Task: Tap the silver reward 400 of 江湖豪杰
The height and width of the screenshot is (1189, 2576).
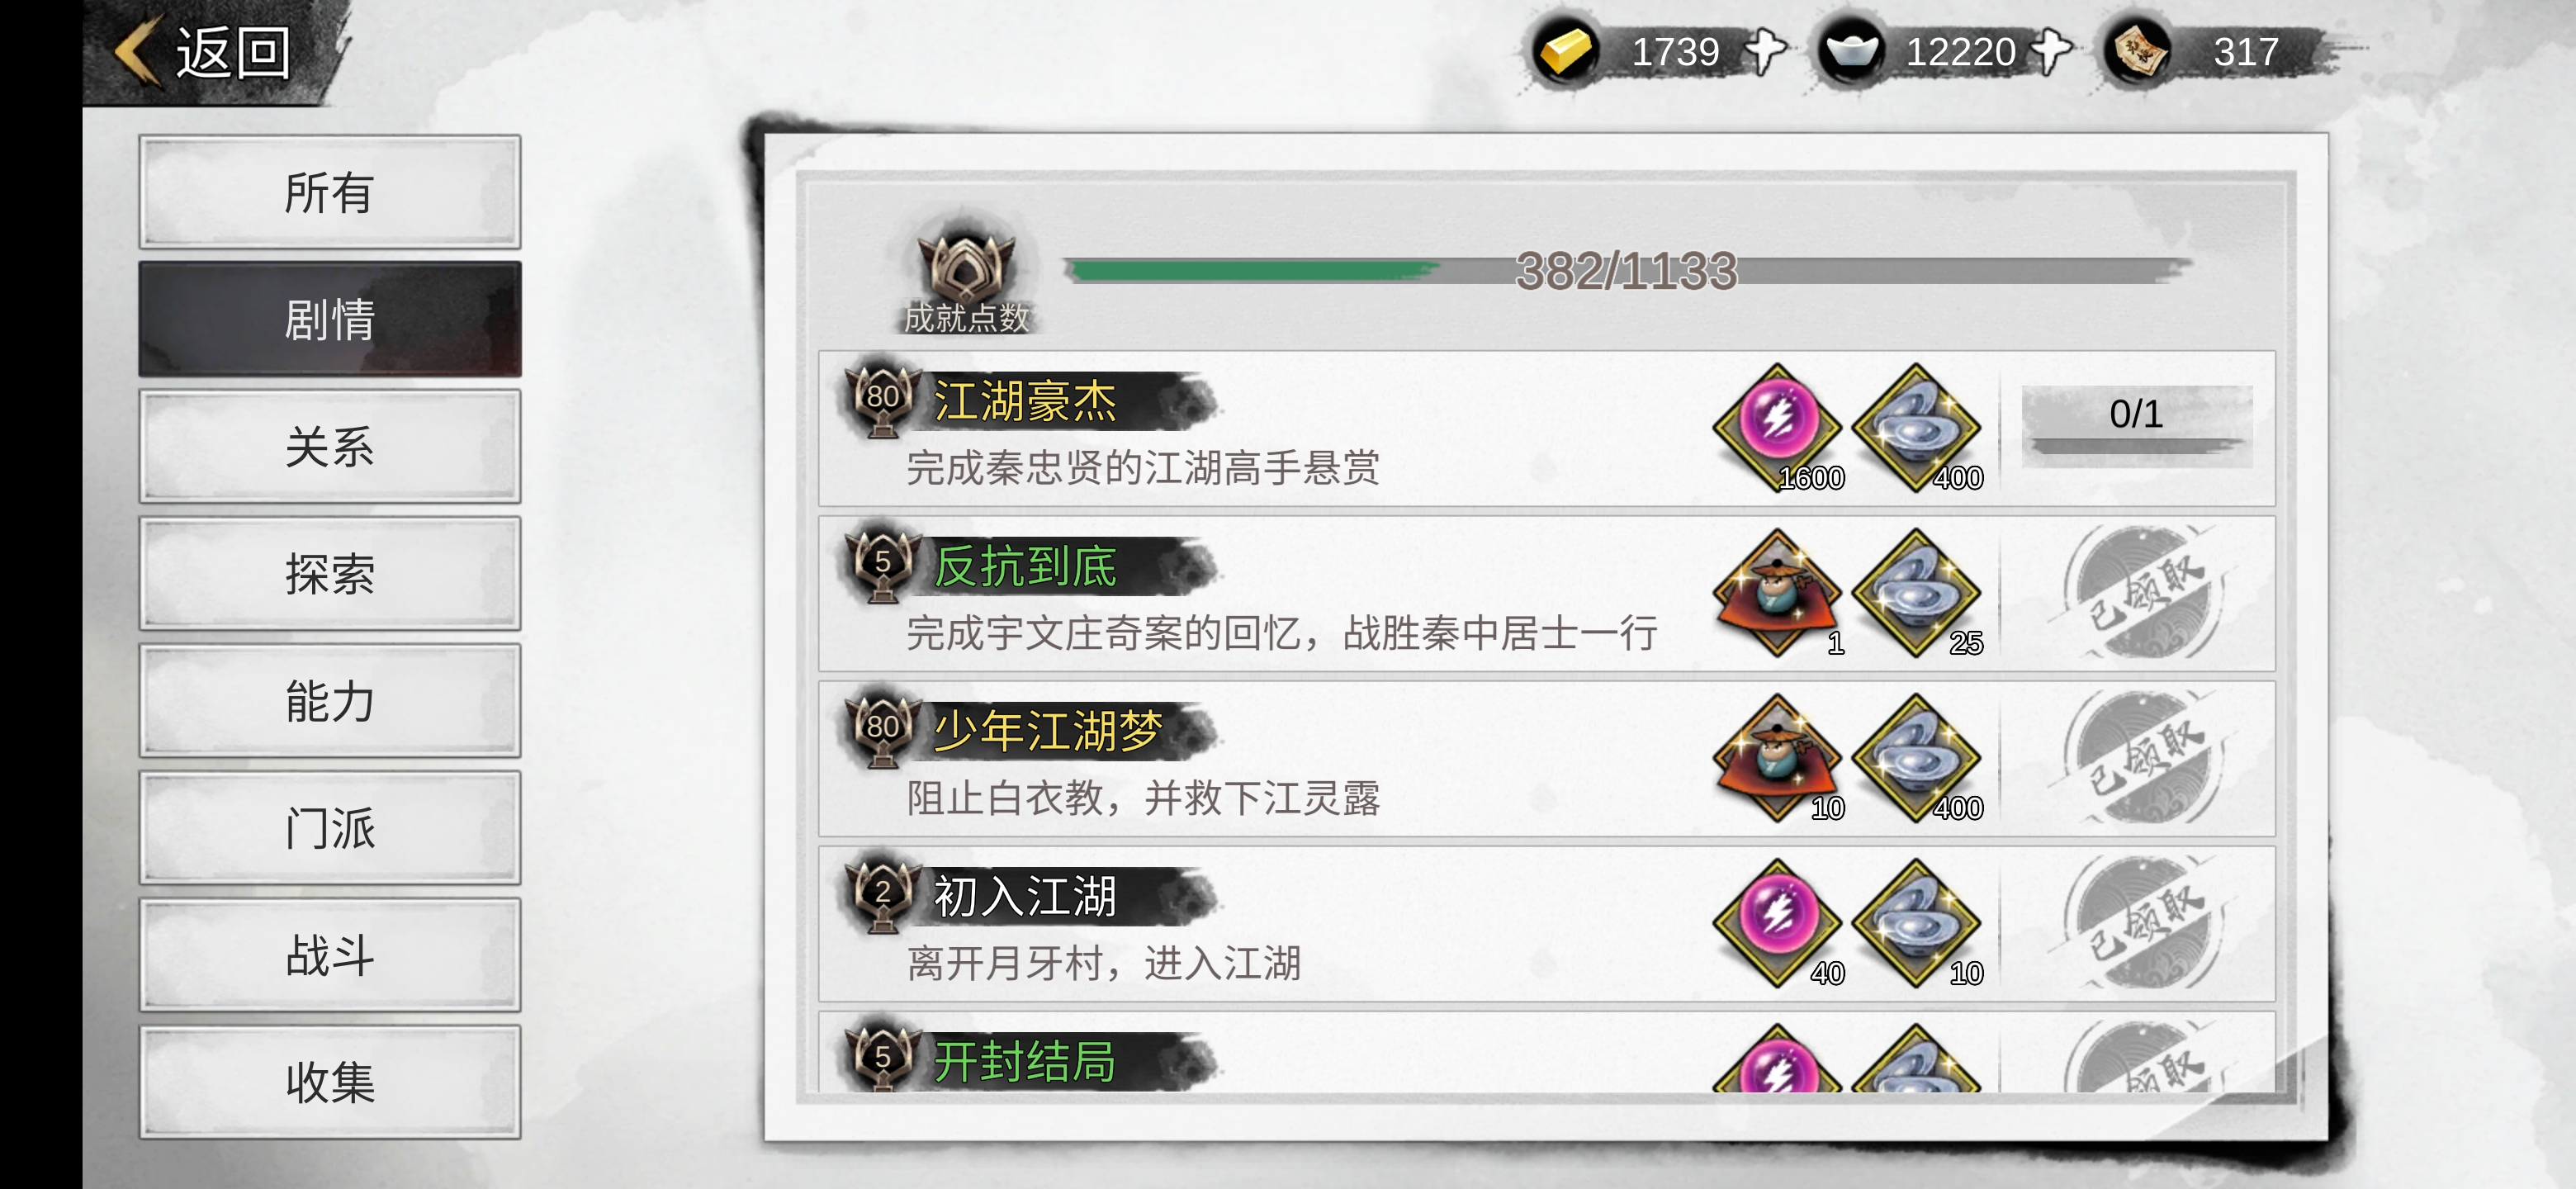Action: pyautogui.click(x=1916, y=427)
